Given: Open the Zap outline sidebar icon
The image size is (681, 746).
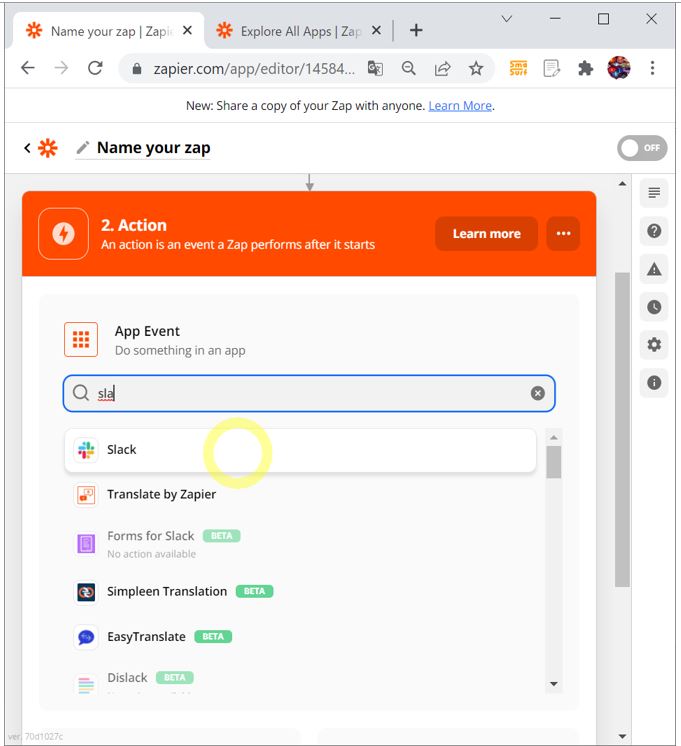Looking at the screenshot, I should coord(654,193).
